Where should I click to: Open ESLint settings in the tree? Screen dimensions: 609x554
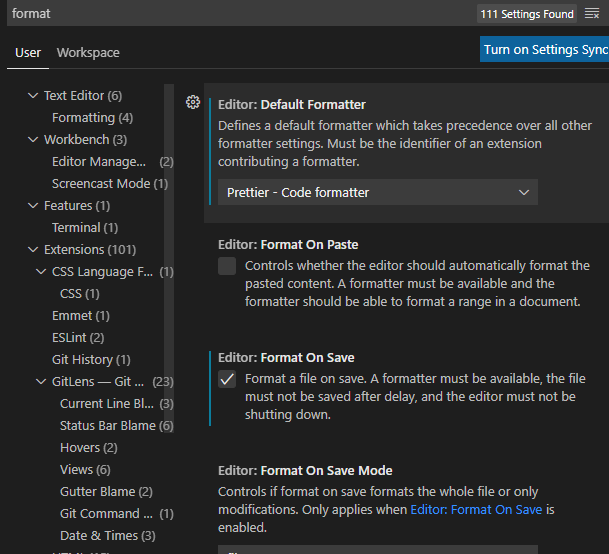(70, 338)
